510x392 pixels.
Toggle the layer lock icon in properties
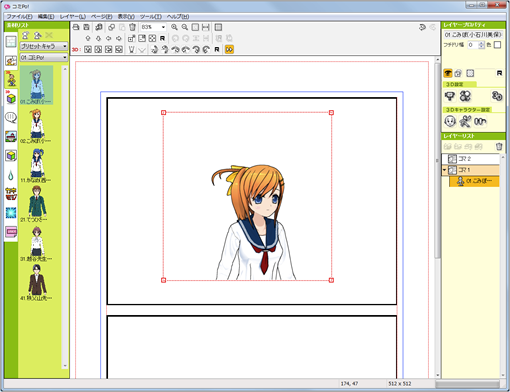(x=458, y=73)
